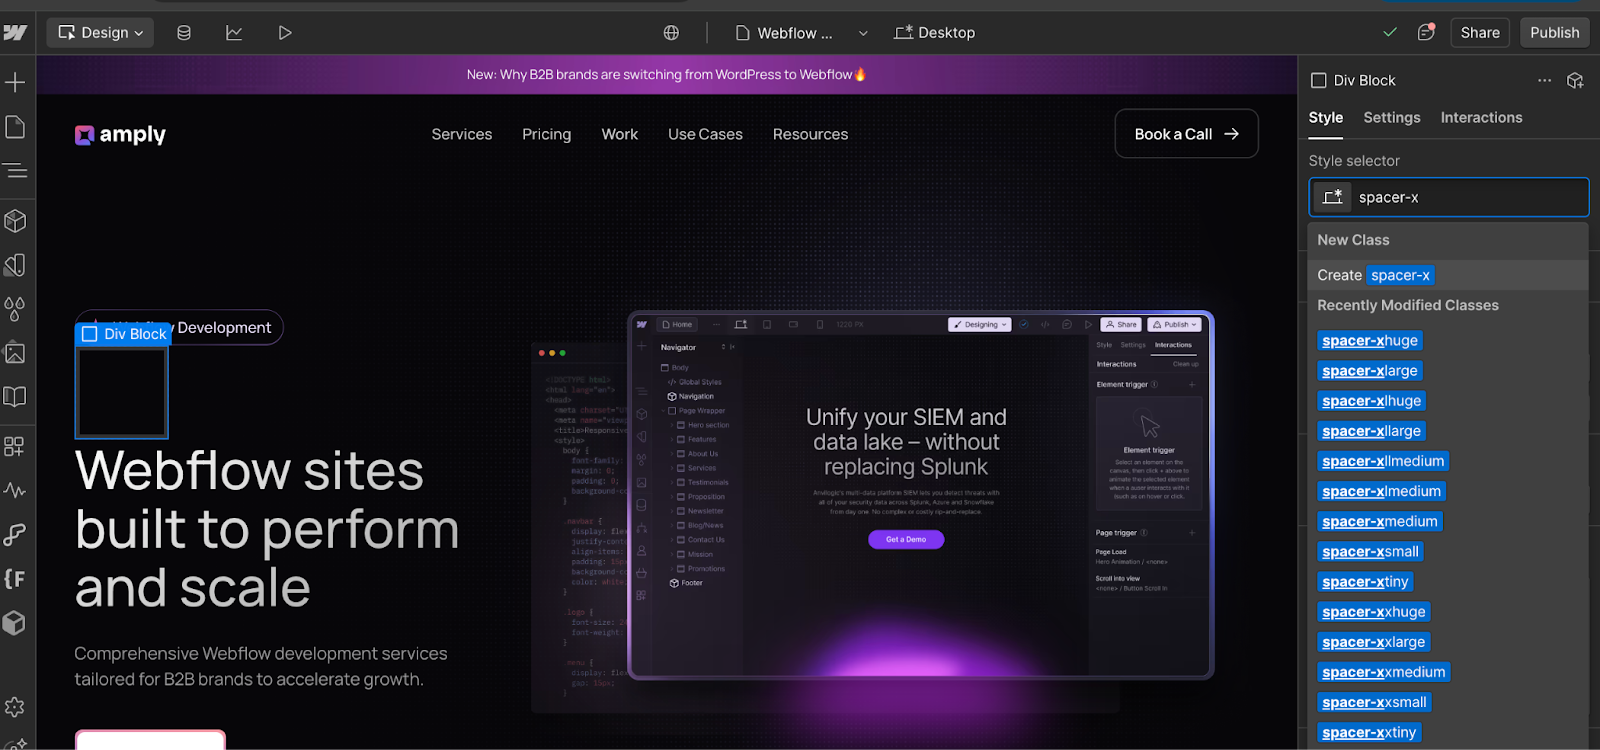The height and width of the screenshot is (750, 1600).
Task: Open the CMS database icon
Action: [x=184, y=33]
